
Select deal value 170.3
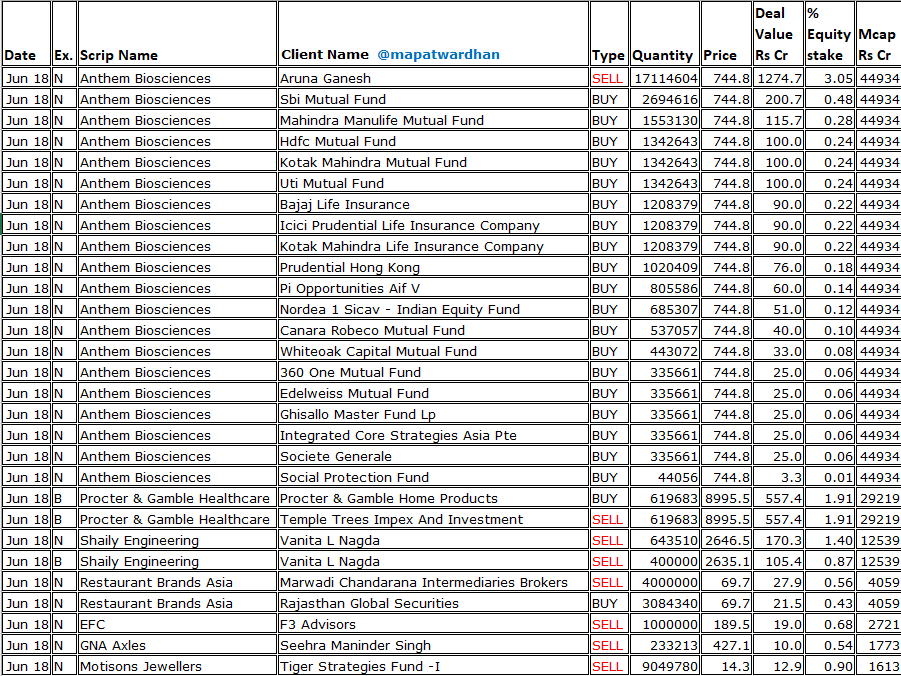coord(778,540)
